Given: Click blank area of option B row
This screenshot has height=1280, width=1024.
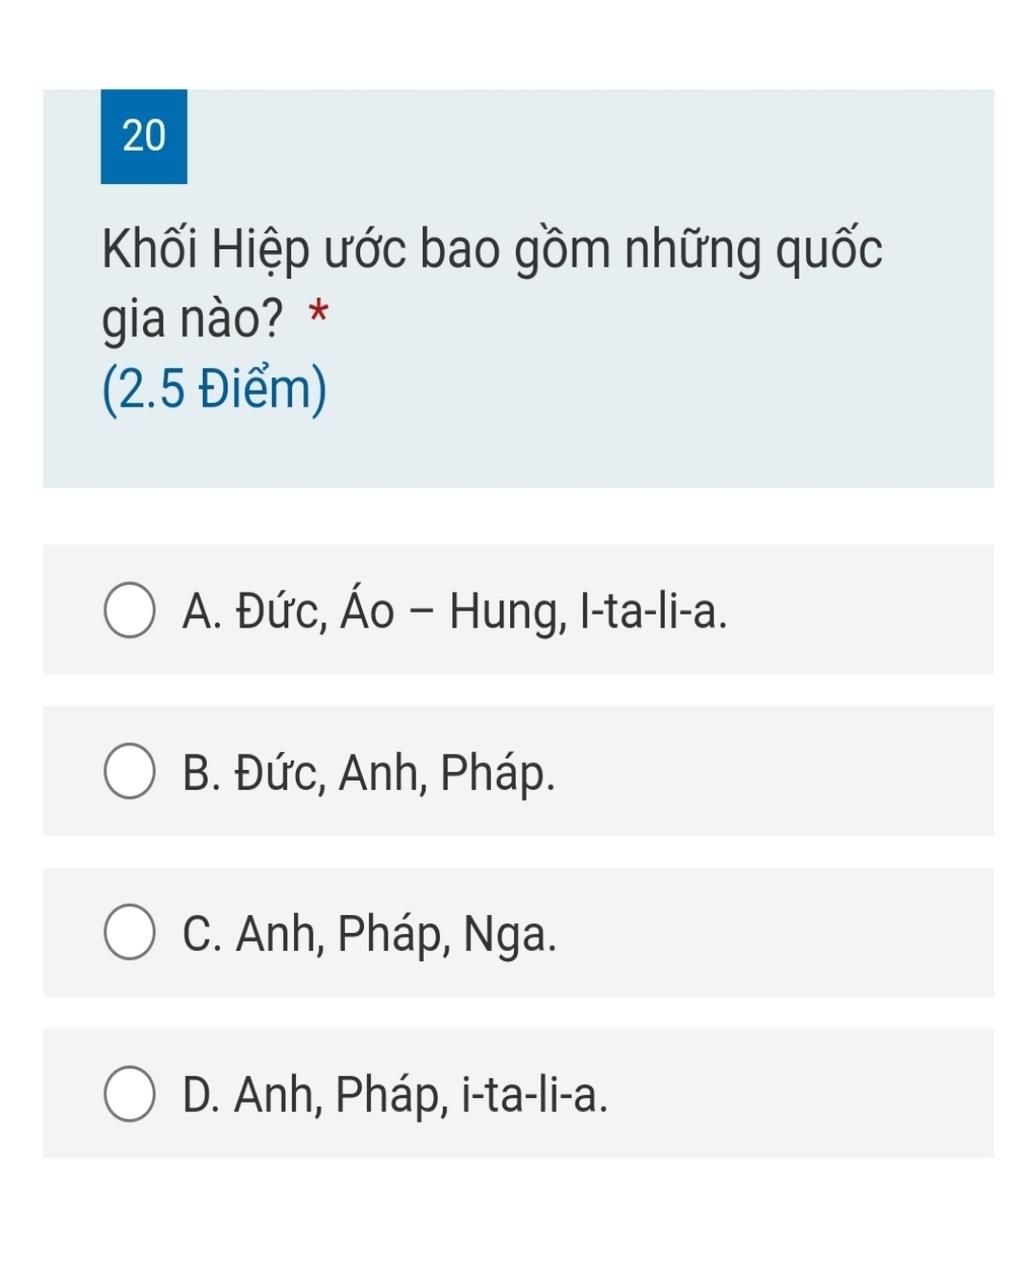Looking at the screenshot, I should 780,772.
